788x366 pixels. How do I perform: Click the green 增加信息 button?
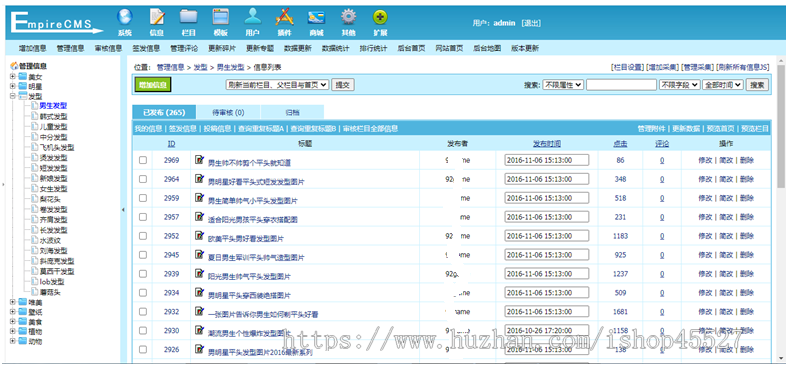click(153, 85)
